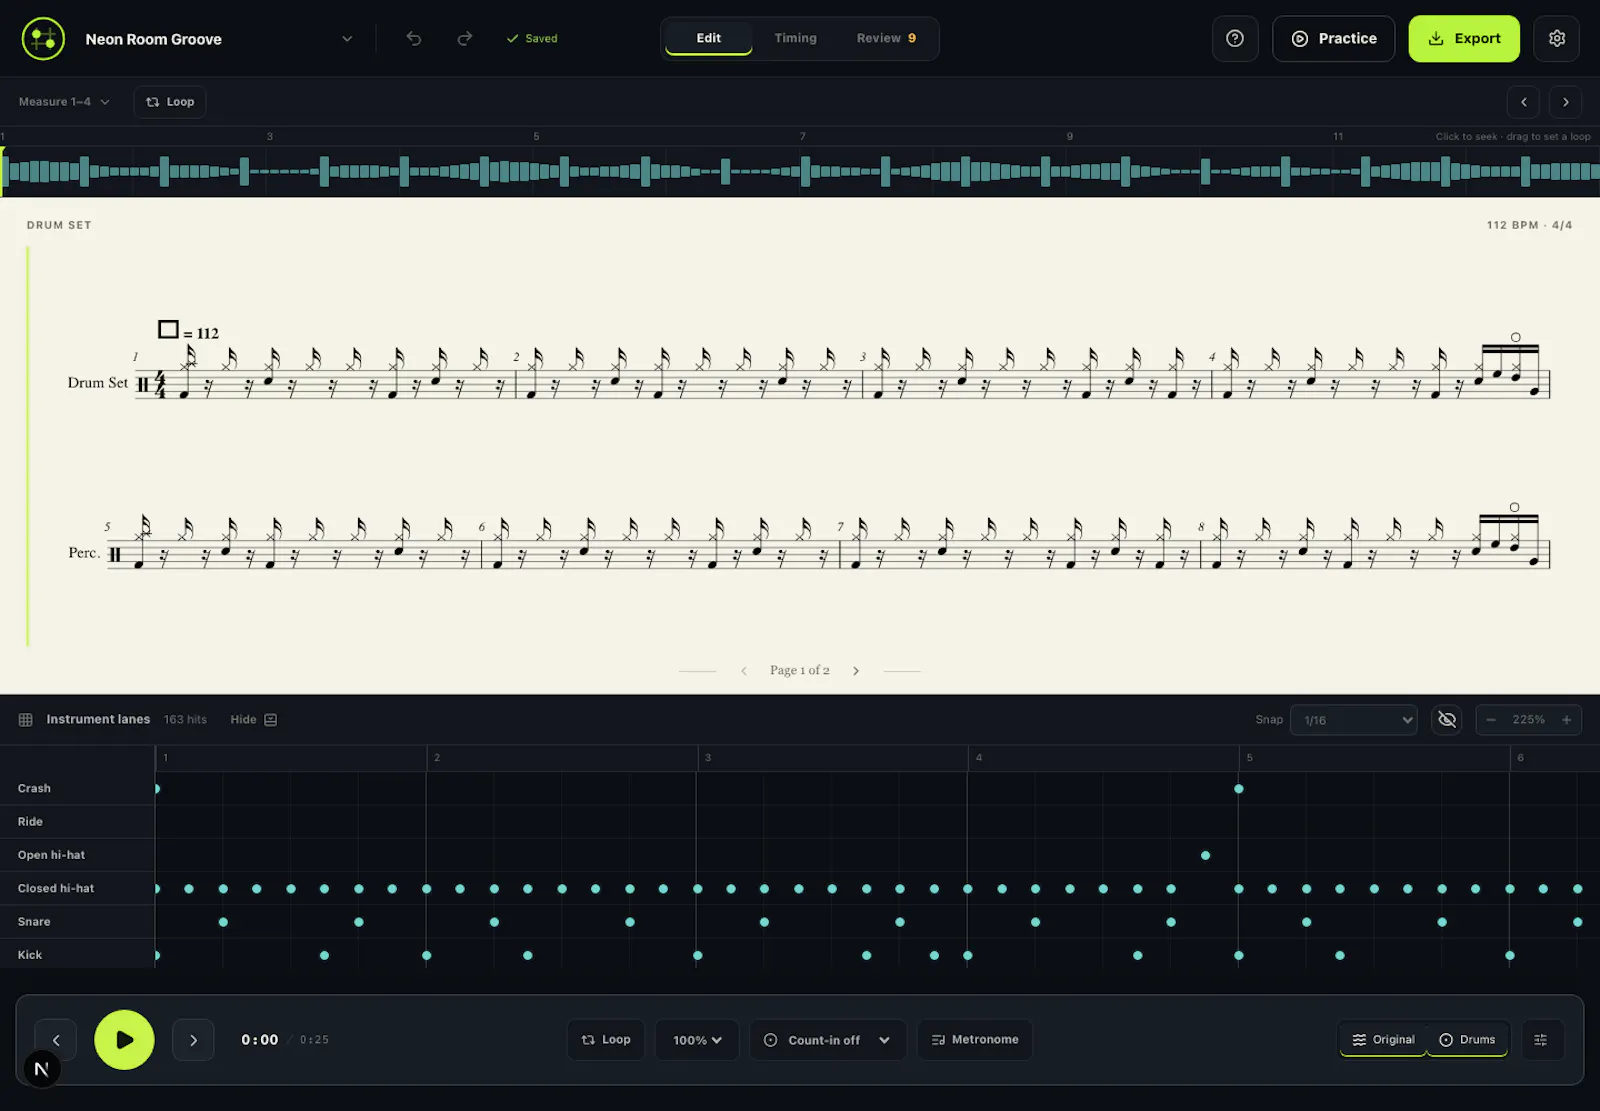
Task: Redo the last edit
Action: point(465,39)
